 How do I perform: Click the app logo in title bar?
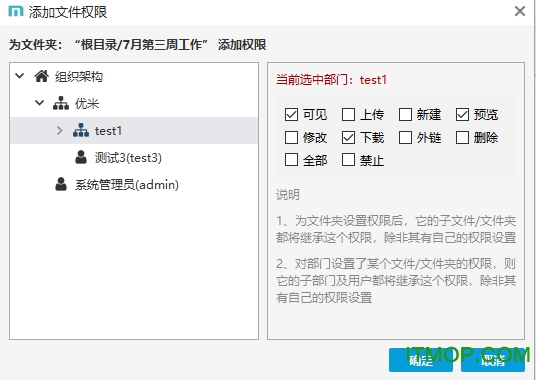[16, 12]
